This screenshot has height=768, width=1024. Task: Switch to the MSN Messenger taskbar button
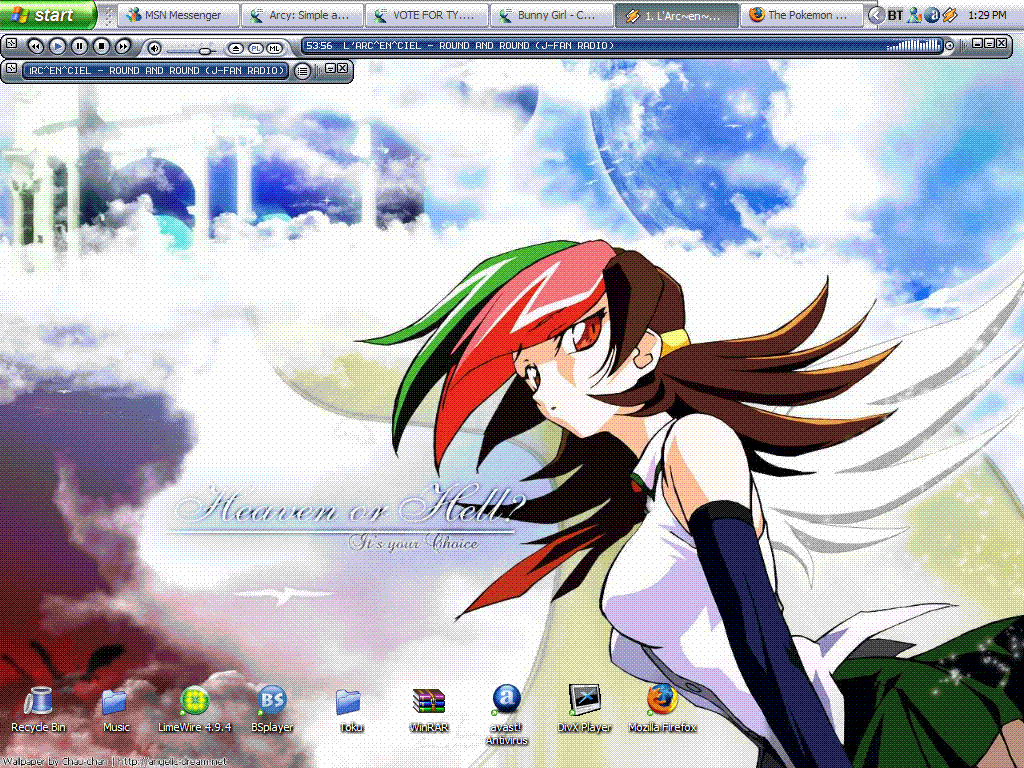(x=178, y=15)
